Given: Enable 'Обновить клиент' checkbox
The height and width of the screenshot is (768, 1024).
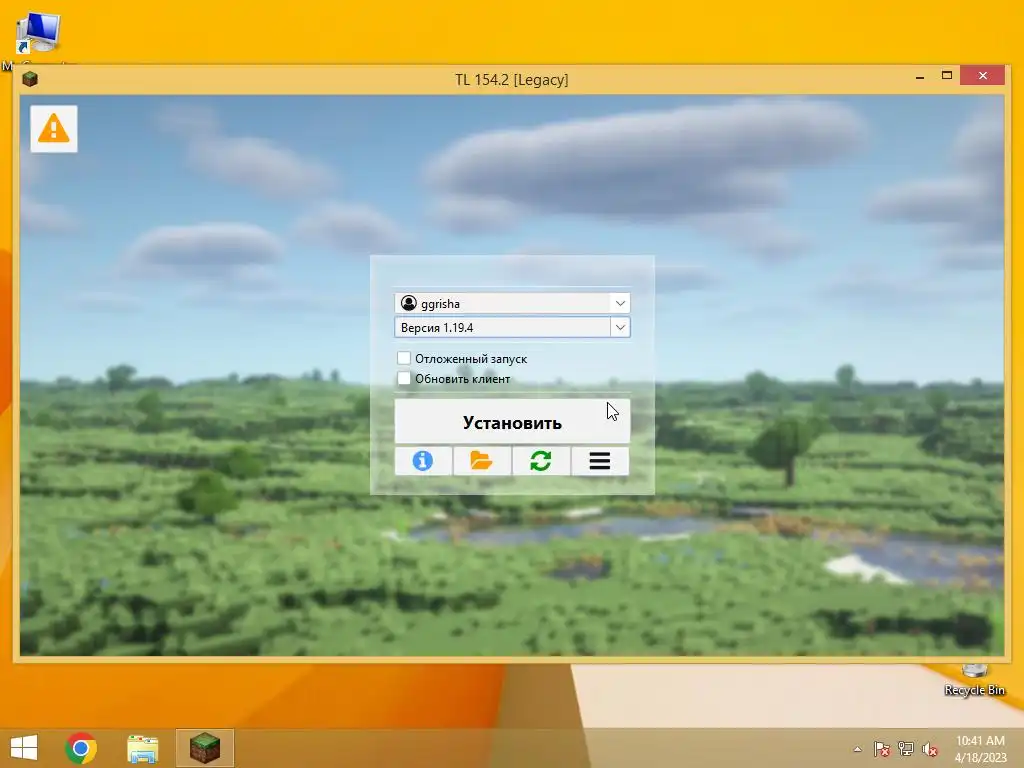Looking at the screenshot, I should [x=404, y=378].
